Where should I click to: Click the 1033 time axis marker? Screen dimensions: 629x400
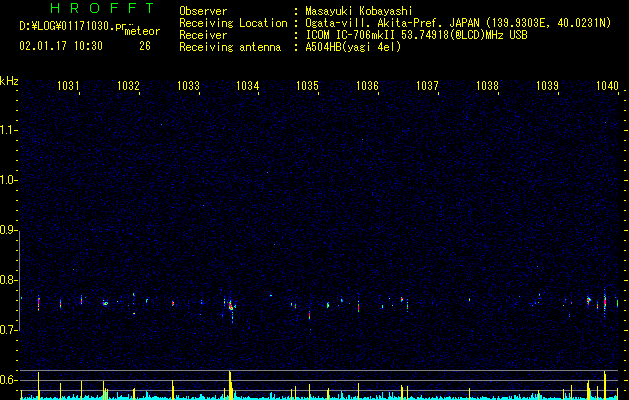click(x=188, y=85)
